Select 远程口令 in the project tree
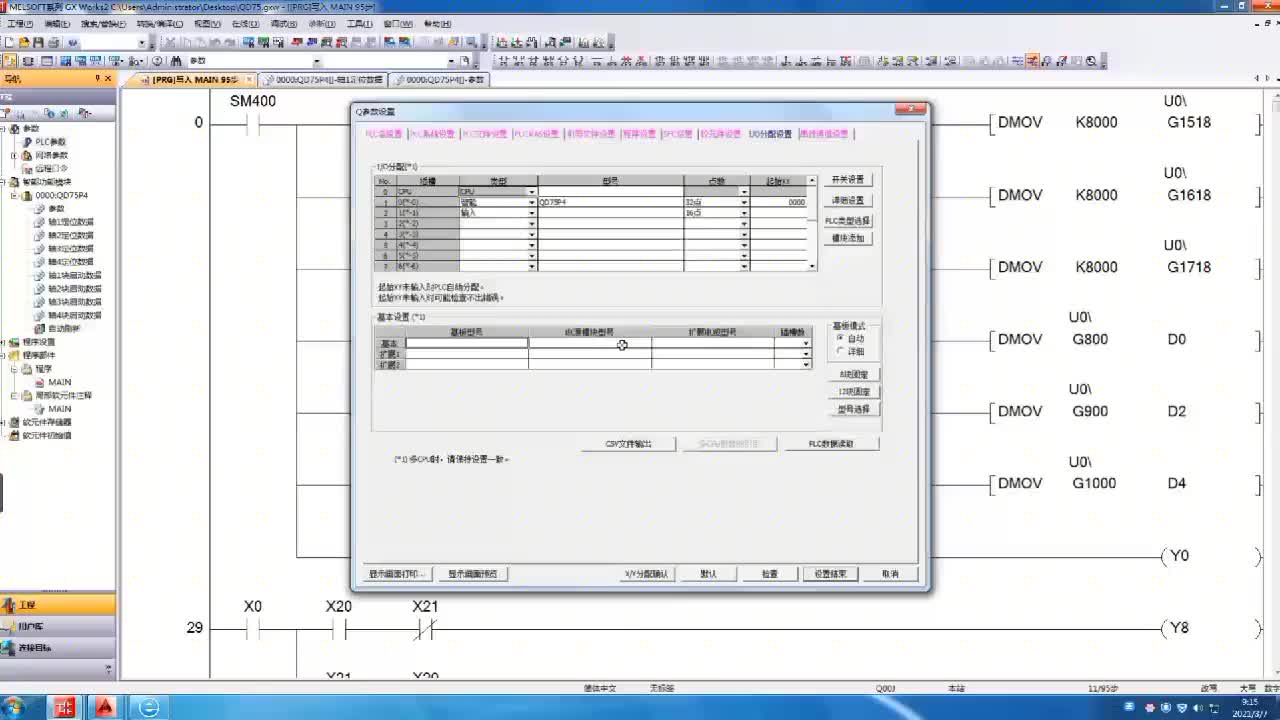The height and width of the screenshot is (720, 1280). tap(49, 169)
